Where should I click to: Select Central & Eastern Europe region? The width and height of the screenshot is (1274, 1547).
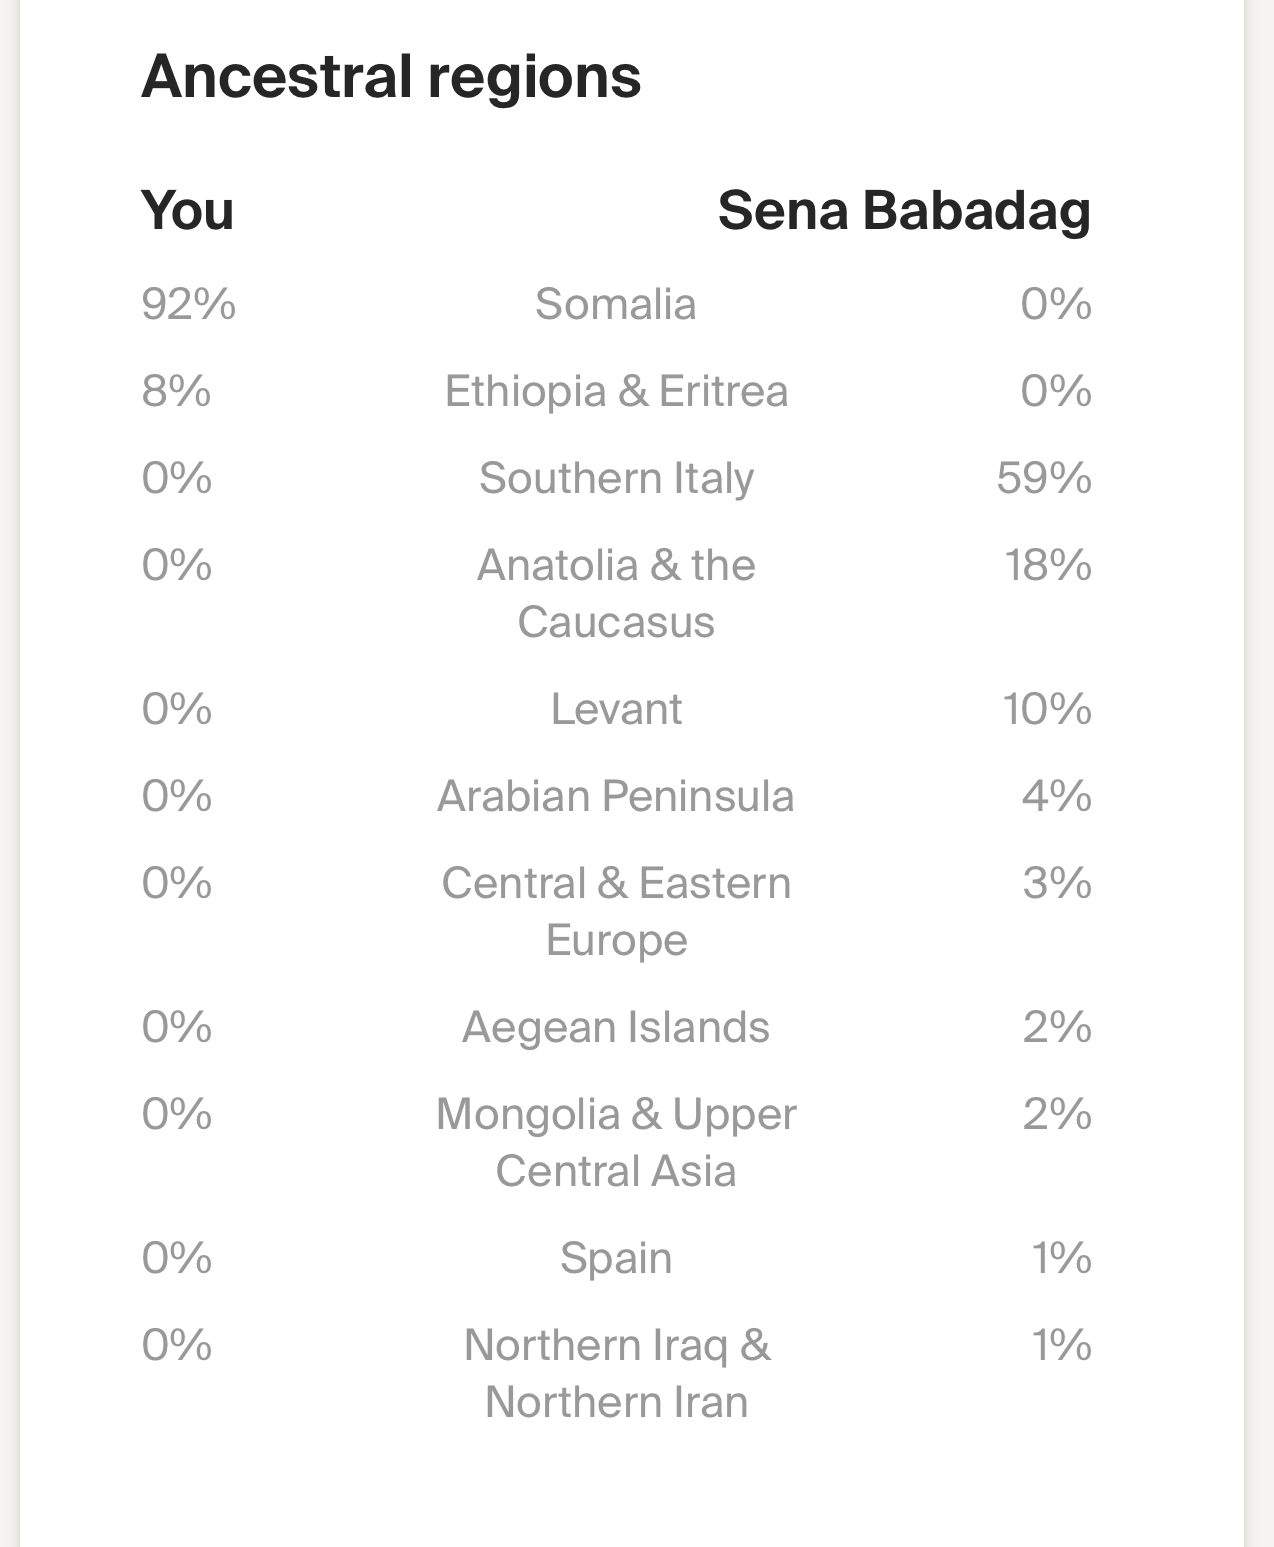click(616, 911)
